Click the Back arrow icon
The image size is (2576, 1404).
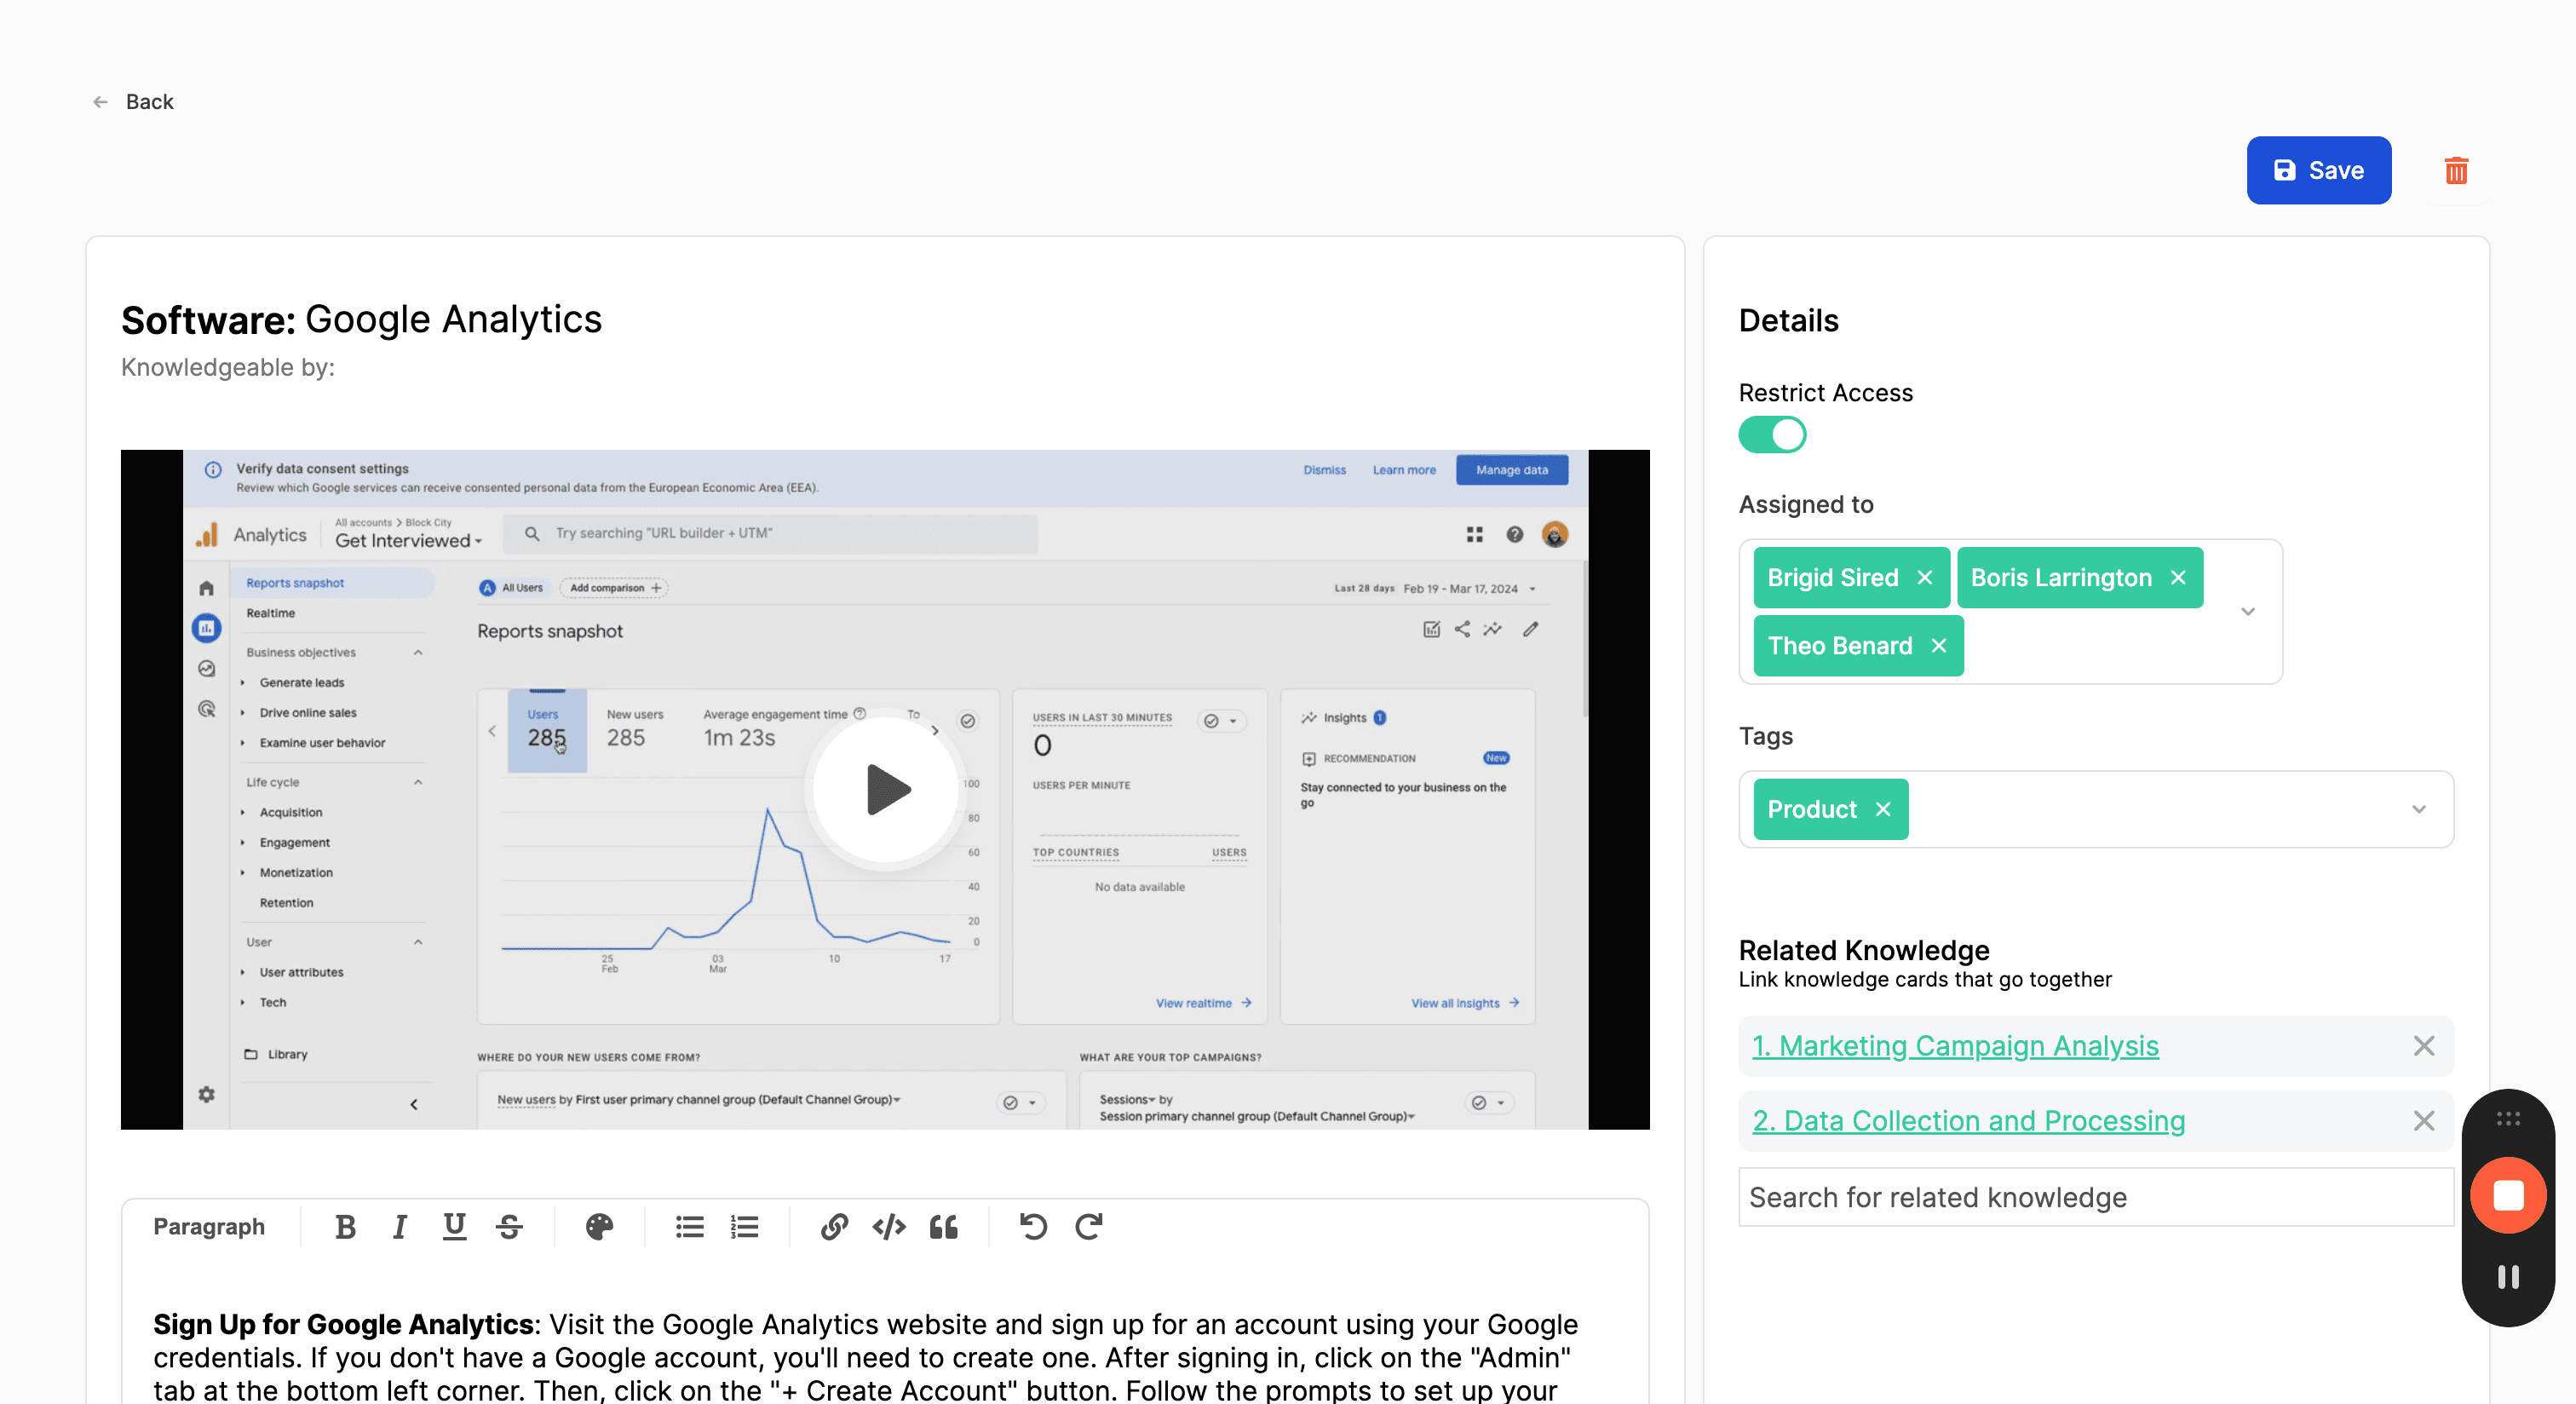pos(100,102)
